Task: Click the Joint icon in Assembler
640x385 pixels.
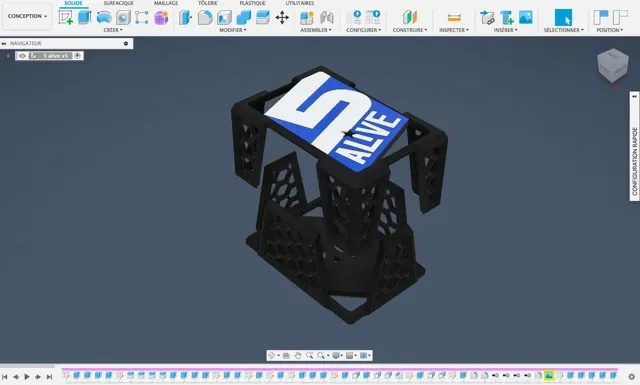Action: [x=327, y=18]
